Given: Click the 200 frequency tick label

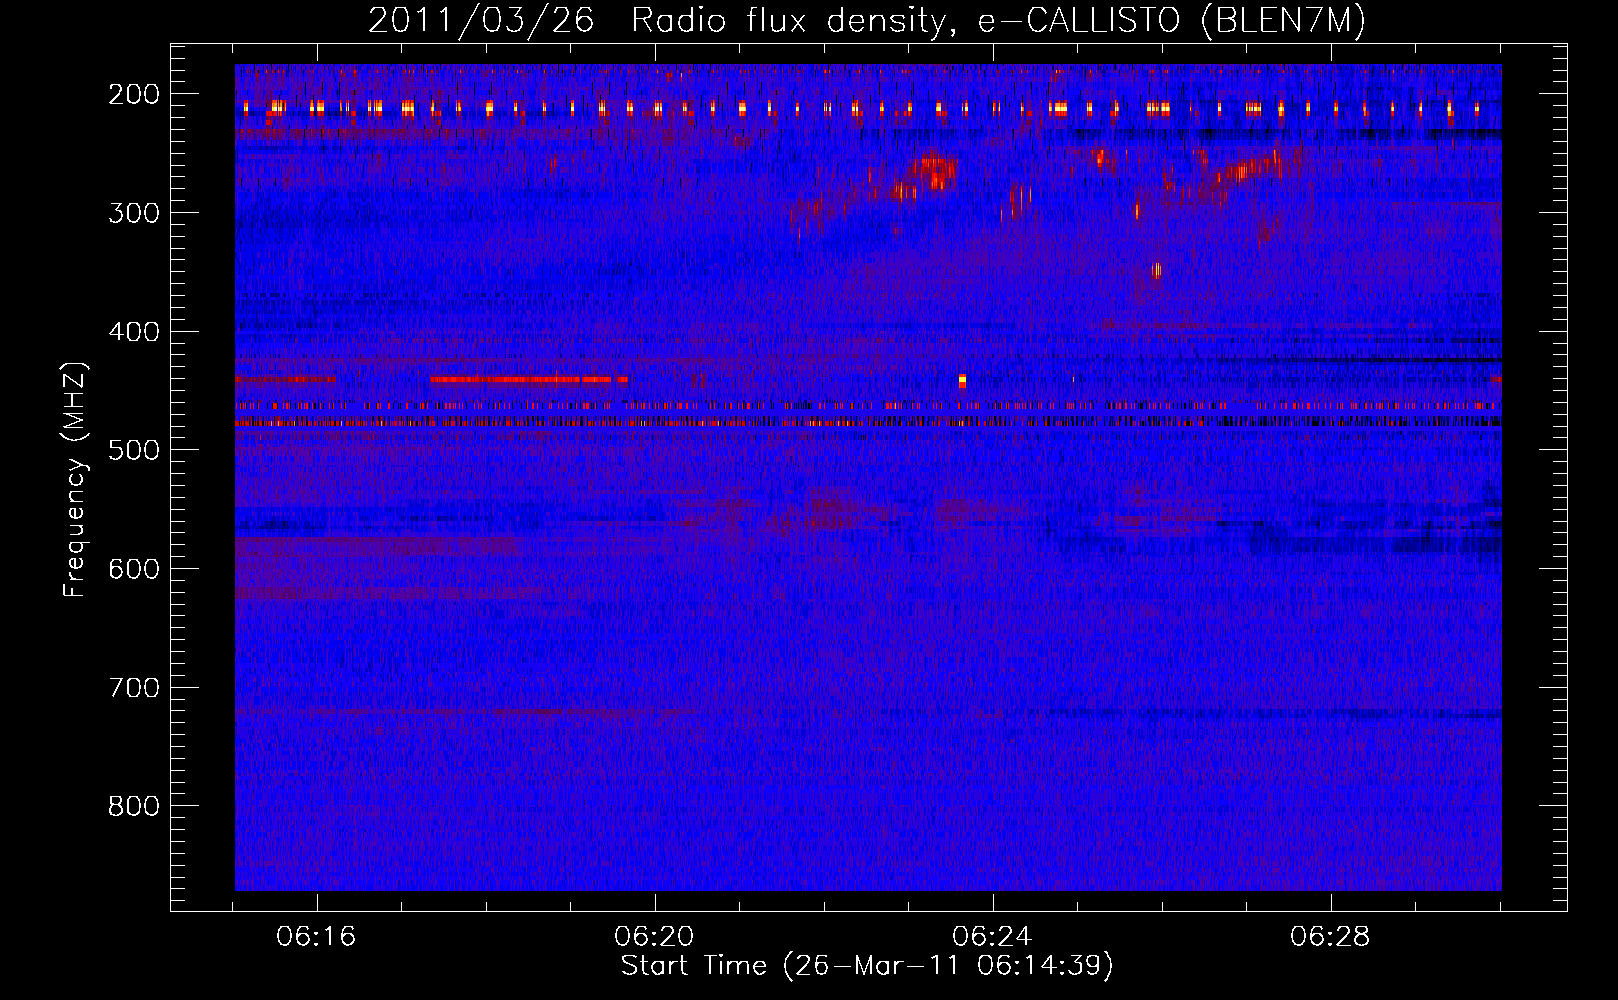Looking at the screenshot, I should click(x=134, y=94).
